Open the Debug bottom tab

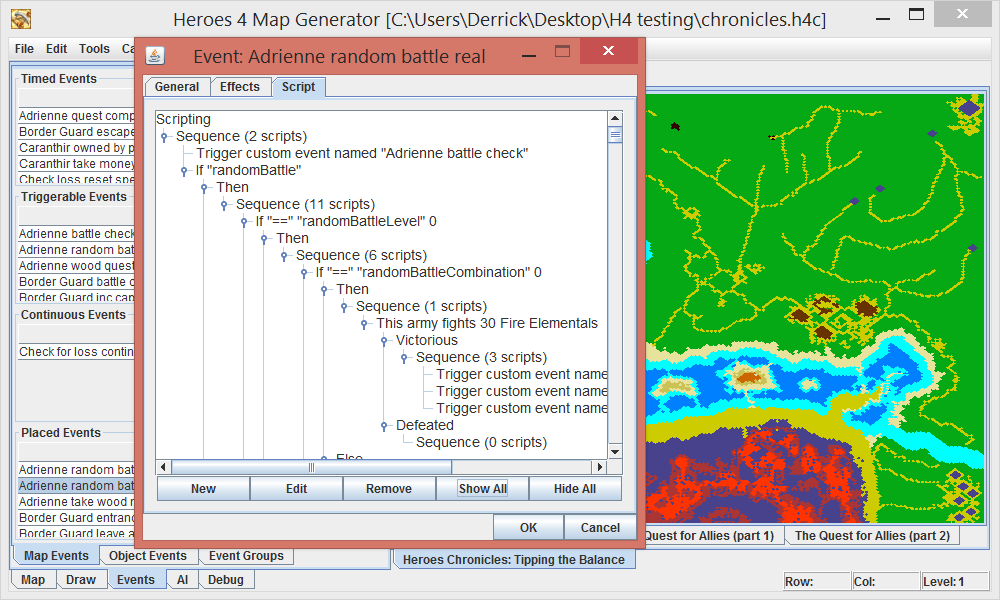point(226,580)
